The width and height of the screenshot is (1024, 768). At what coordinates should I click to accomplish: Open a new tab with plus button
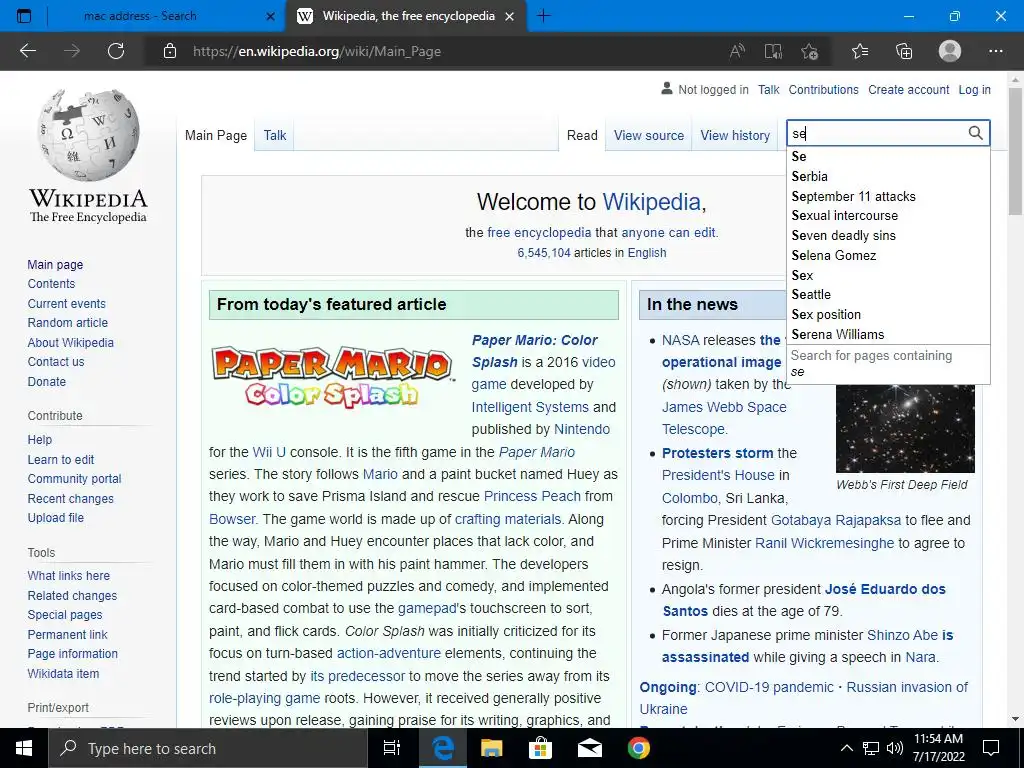pos(543,16)
